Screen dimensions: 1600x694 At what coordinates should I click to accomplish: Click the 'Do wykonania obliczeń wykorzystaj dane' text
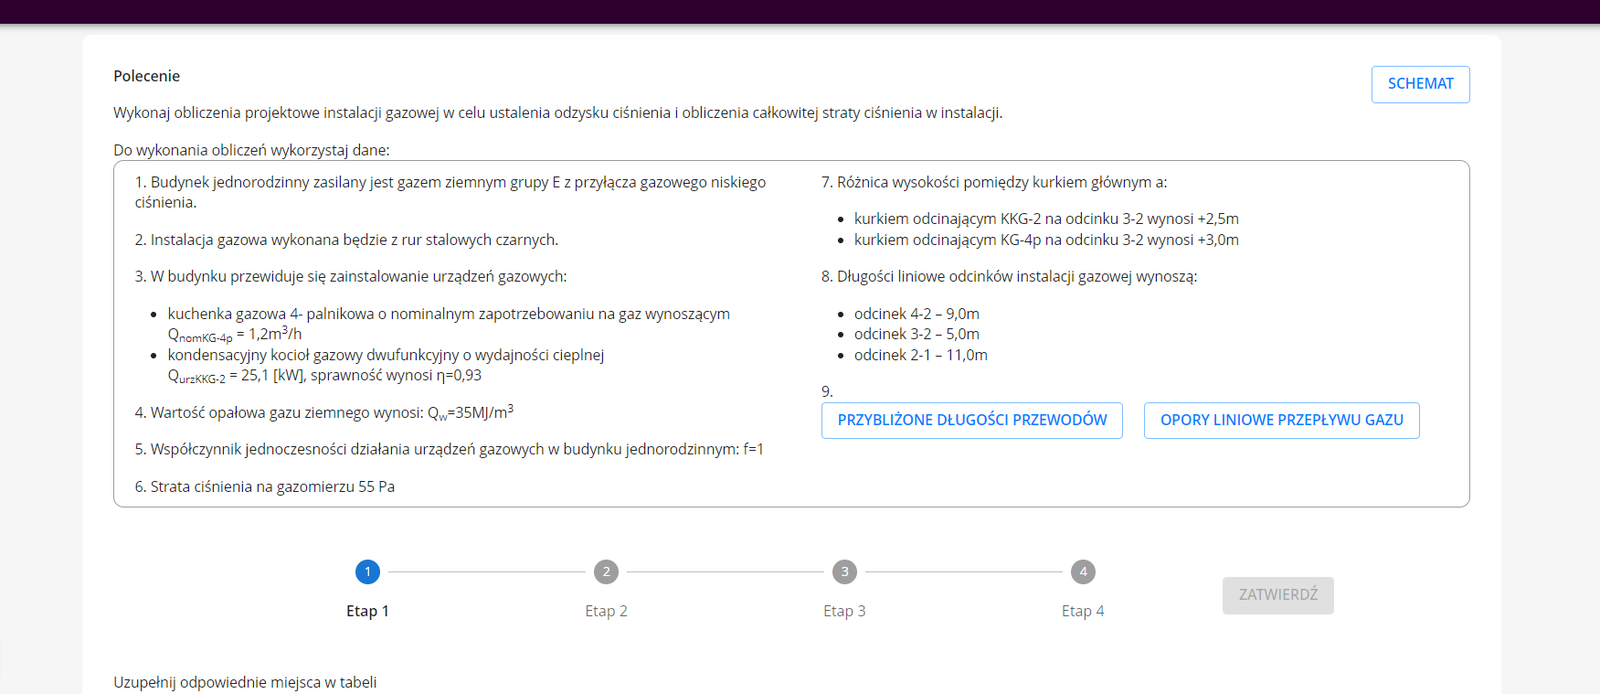(251, 150)
